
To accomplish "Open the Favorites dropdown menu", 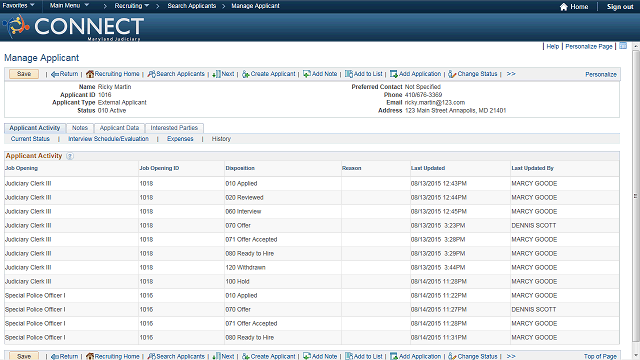I will point(18,6).
